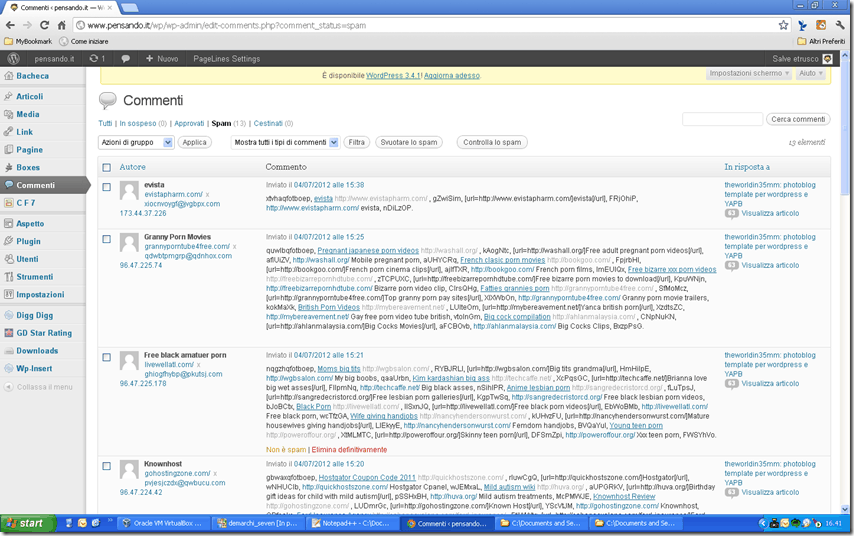The image size is (854, 536).
Task: Reload the page with refresh icon
Action: pos(45,25)
